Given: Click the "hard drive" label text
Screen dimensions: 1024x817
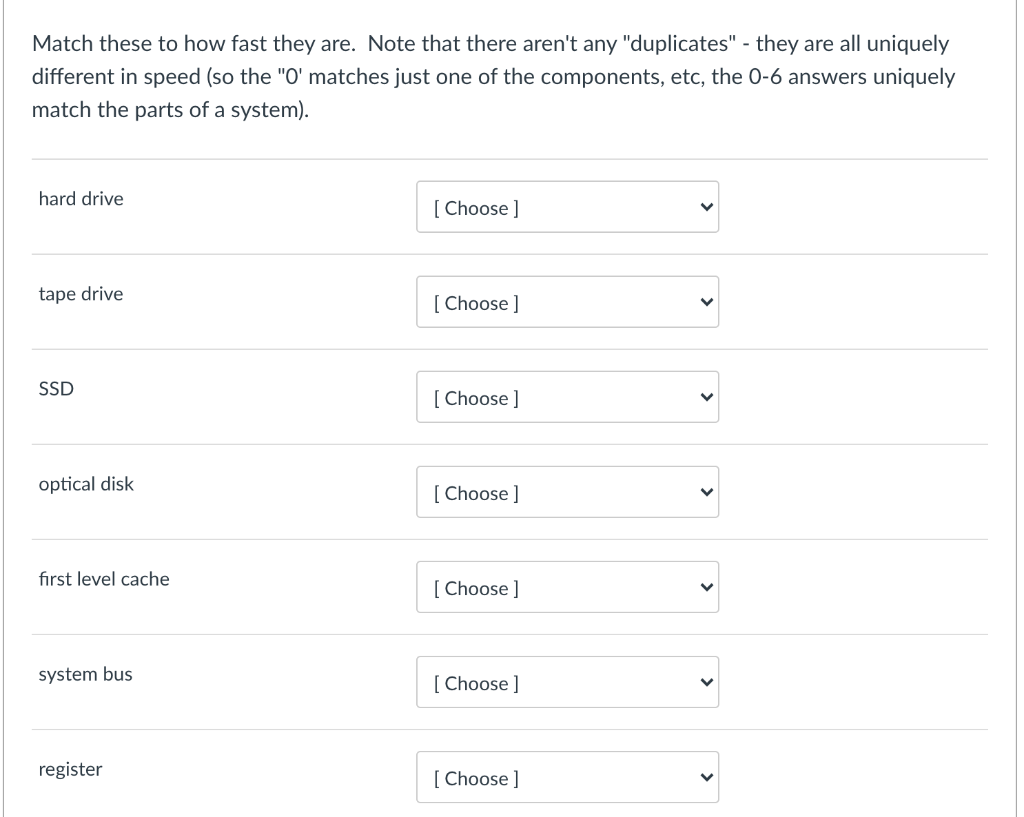Looking at the screenshot, I should [81, 199].
